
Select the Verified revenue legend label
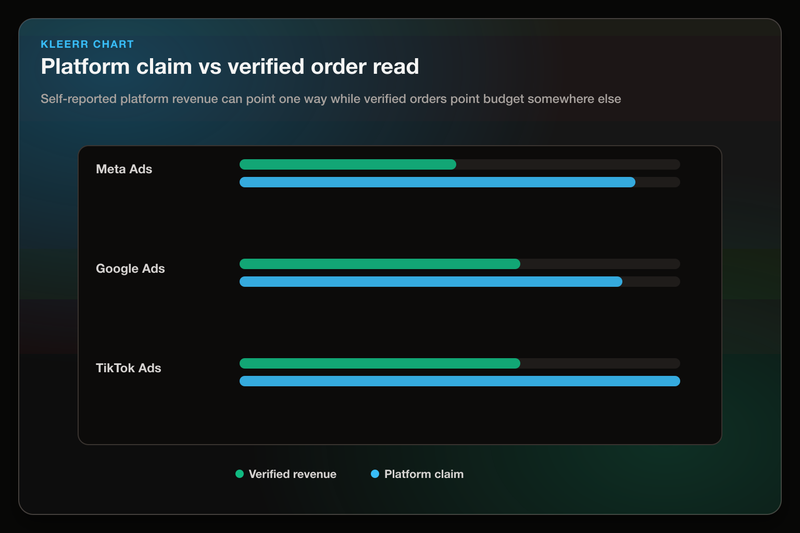pyautogui.click(x=292, y=474)
